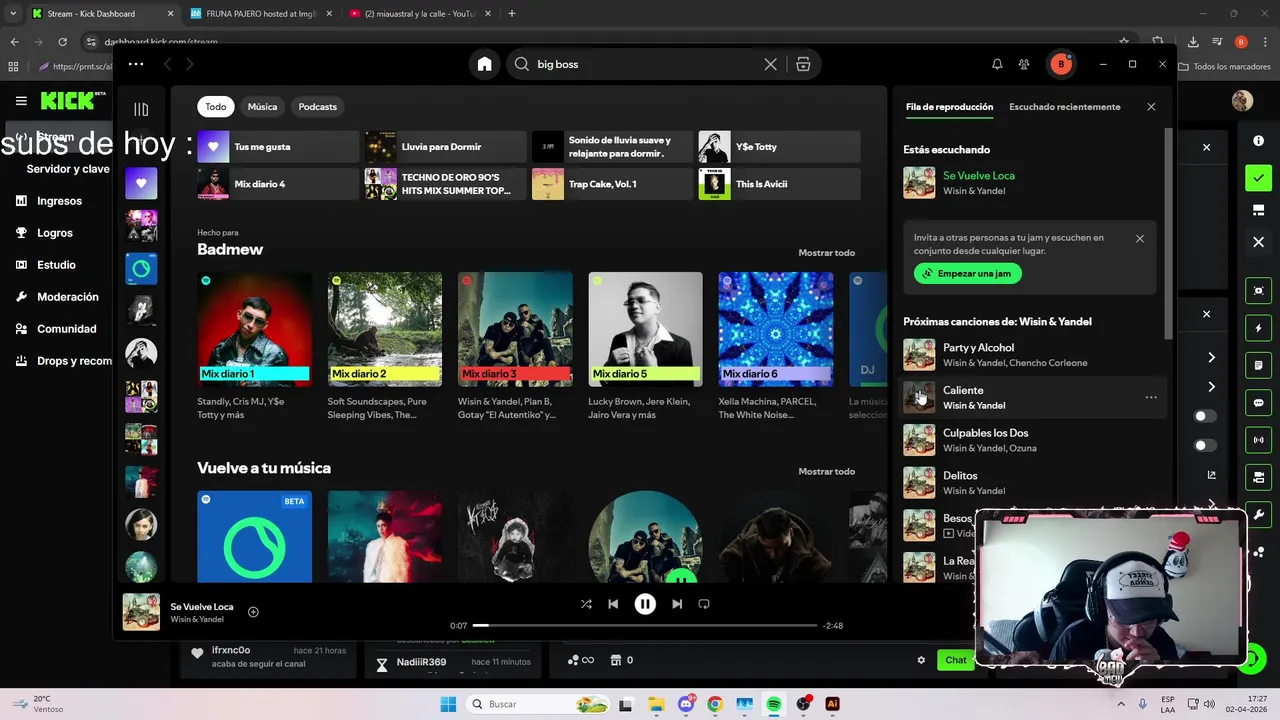Switch to Escuchado recientemente tab
The height and width of the screenshot is (720, 1280).
click(x=1065, y=107)
